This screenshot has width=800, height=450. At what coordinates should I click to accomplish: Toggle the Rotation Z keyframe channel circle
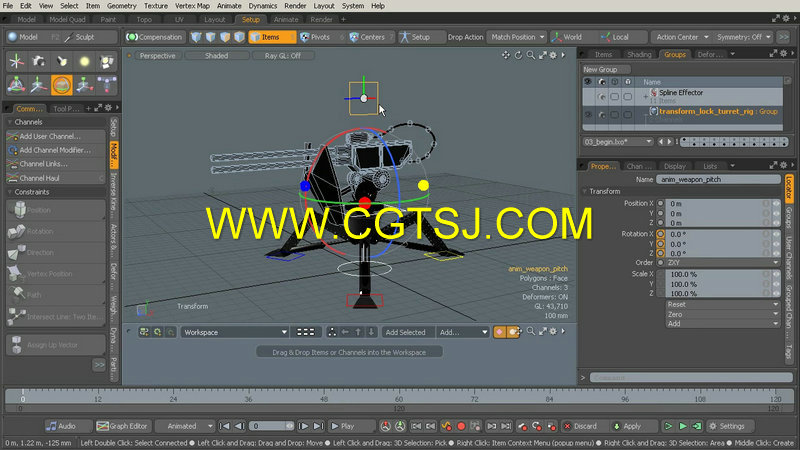tap(661, 253)
